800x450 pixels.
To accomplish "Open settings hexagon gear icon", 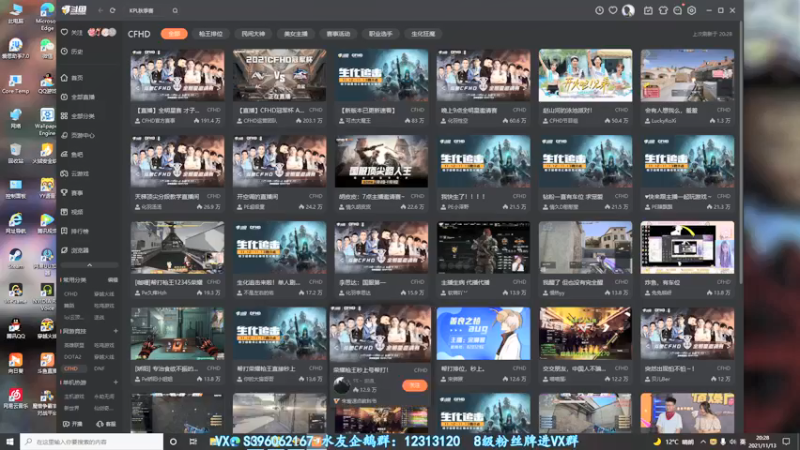I will tap(692, 10).
